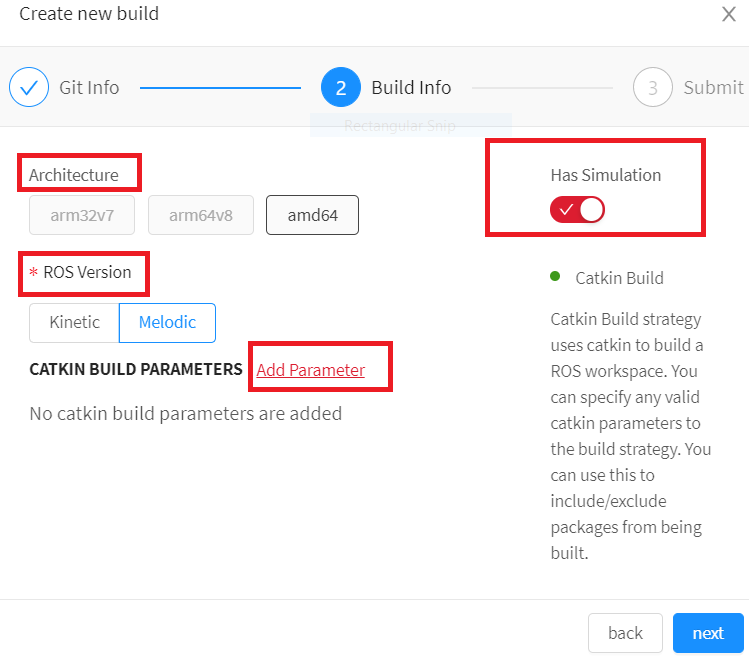749x659 pixels.
Task: Select Melodic ROS version
Action: click(167, 322)
